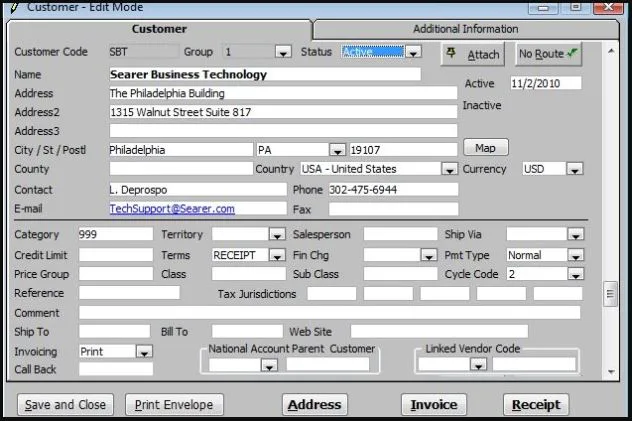Click the pencil icon in title bar
This screenshot has height=421, width=632.
[15, 7]
